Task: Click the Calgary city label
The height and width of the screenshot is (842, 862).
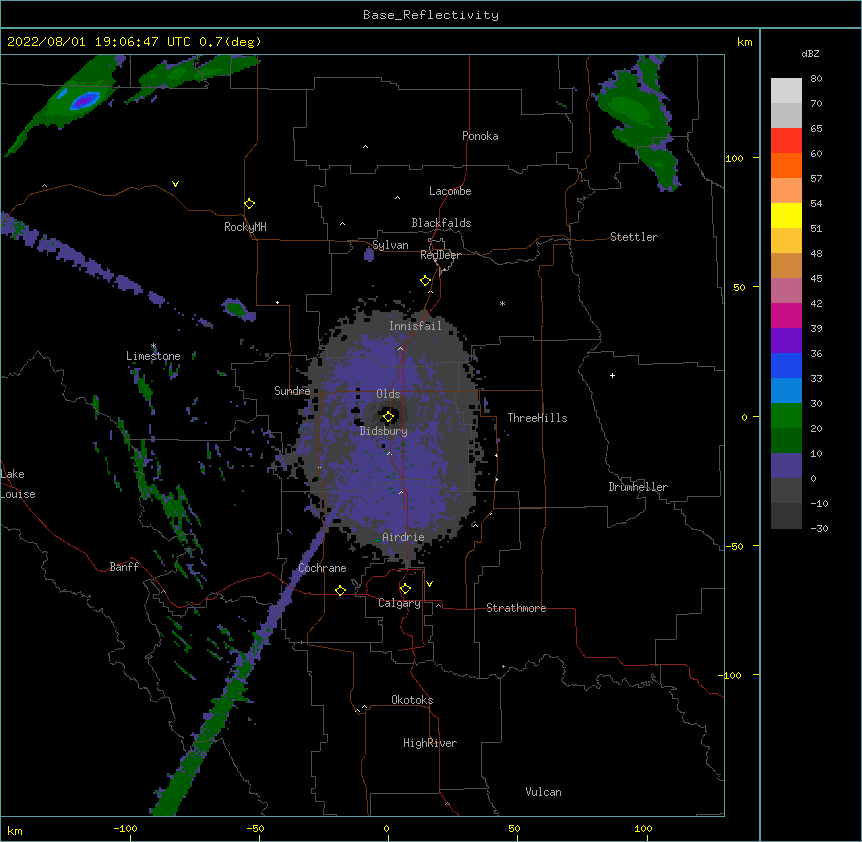Action: point(399,603)
